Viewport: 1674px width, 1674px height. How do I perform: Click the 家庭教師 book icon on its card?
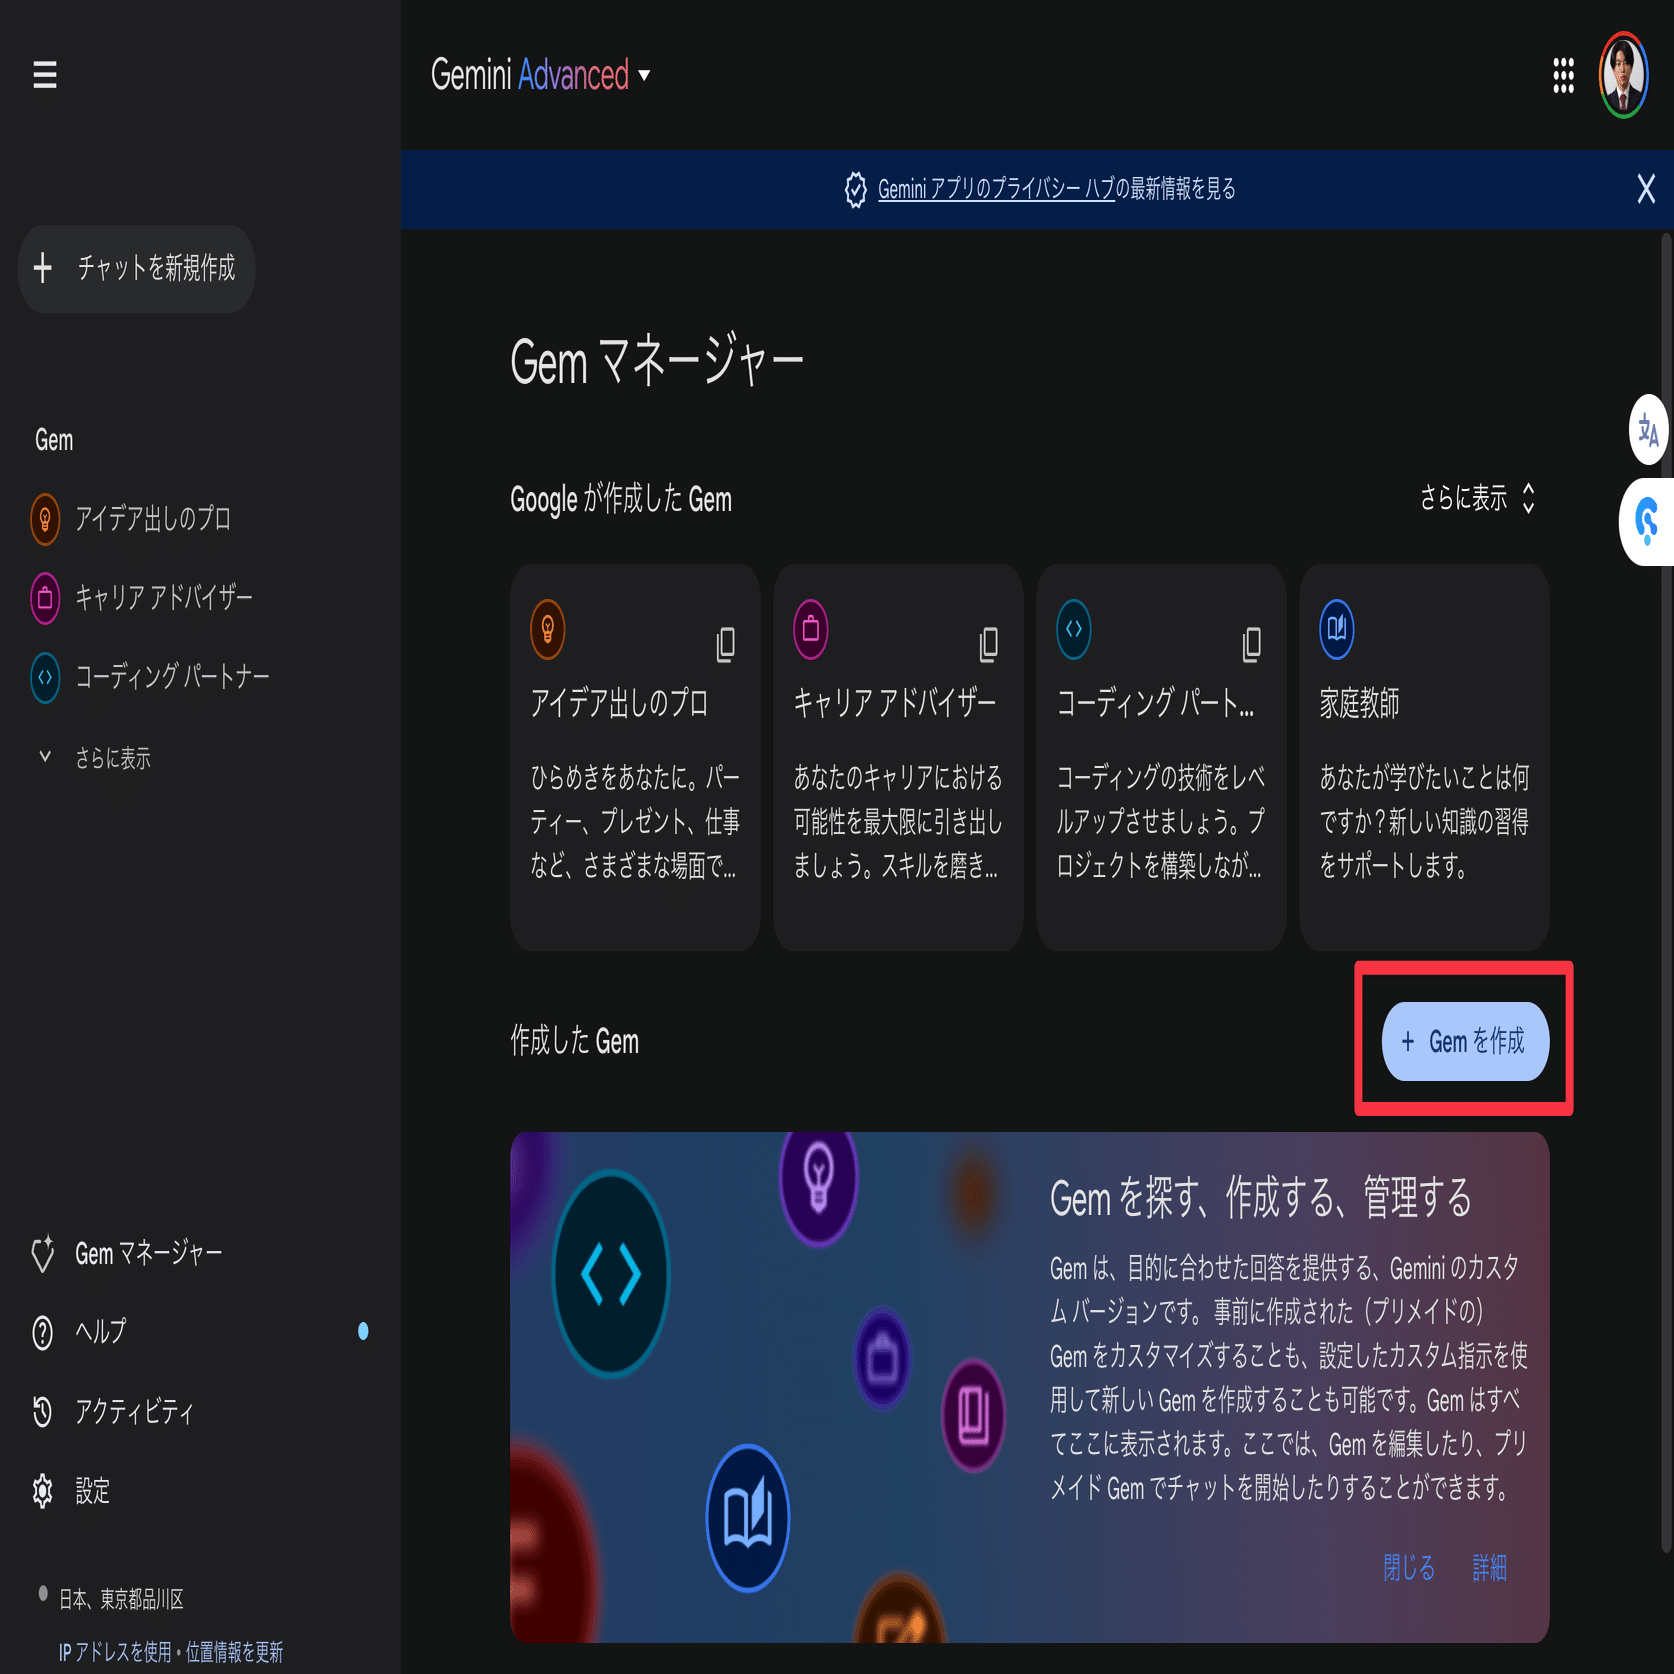click(x=1336, y=629)
